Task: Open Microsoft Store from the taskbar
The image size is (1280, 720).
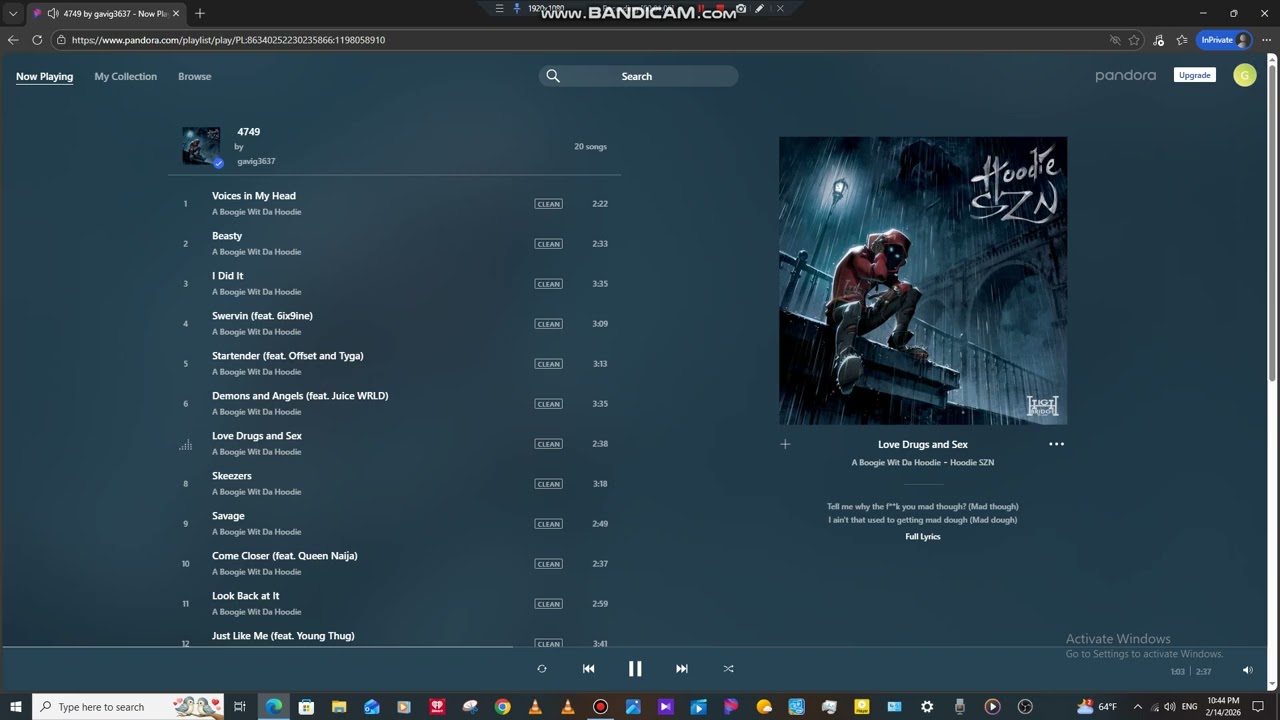Action: pyautogui.click(x=306, y=707)
